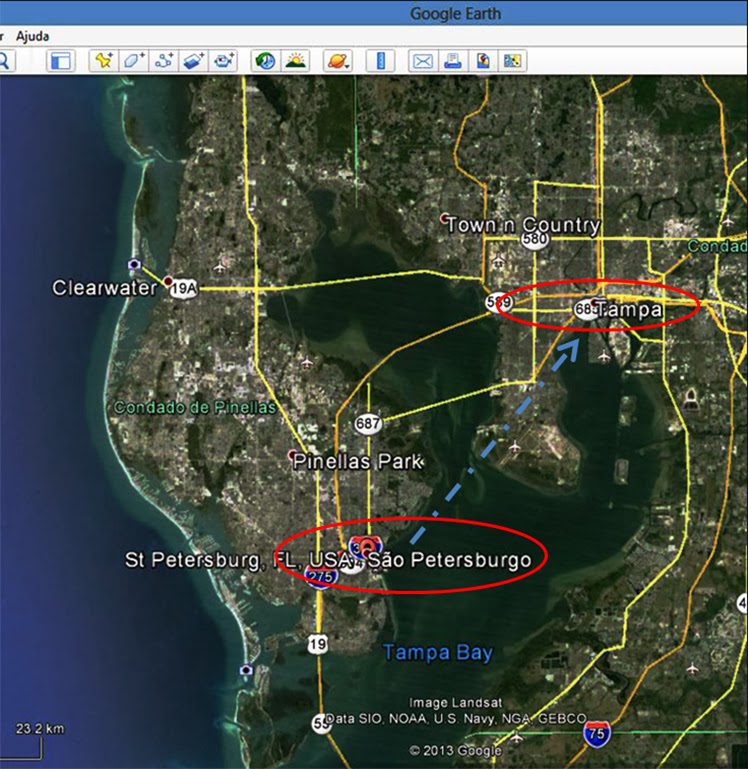Select the Add Path tool

click(x=164, y=61)
